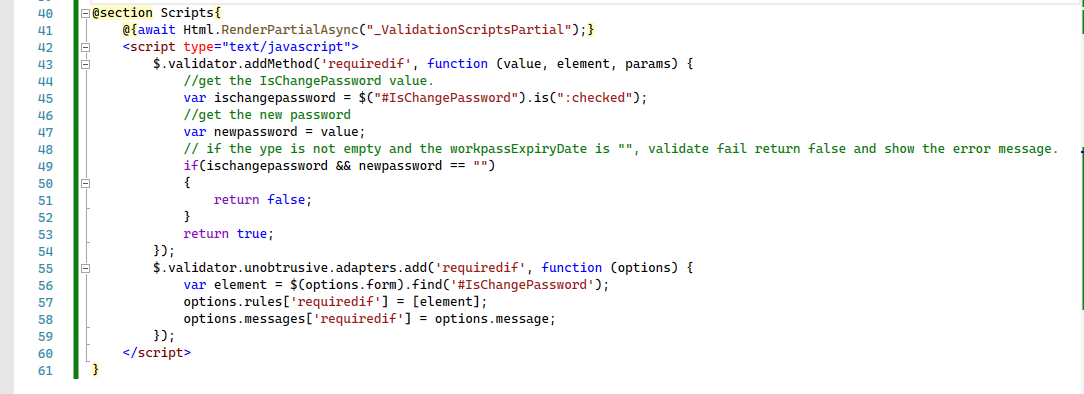Click the (options) parameter on line 55
This screenshot has width=1084, height=394.
(x=644, y=268)
